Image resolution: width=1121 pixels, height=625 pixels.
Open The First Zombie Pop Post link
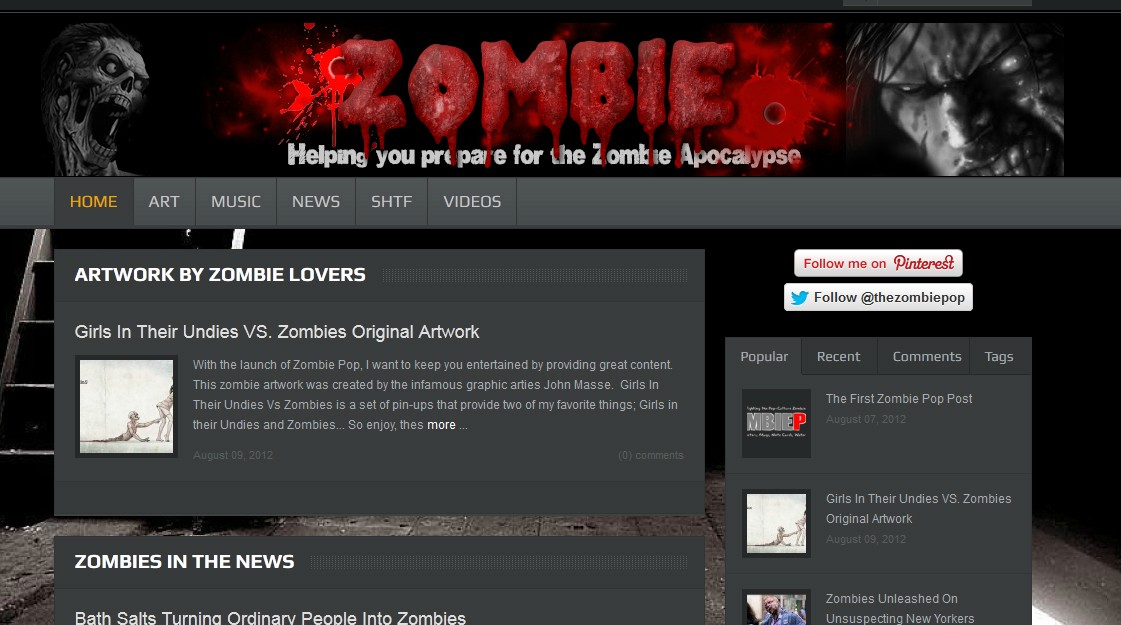pyautogui.click(x=899, y=398)
